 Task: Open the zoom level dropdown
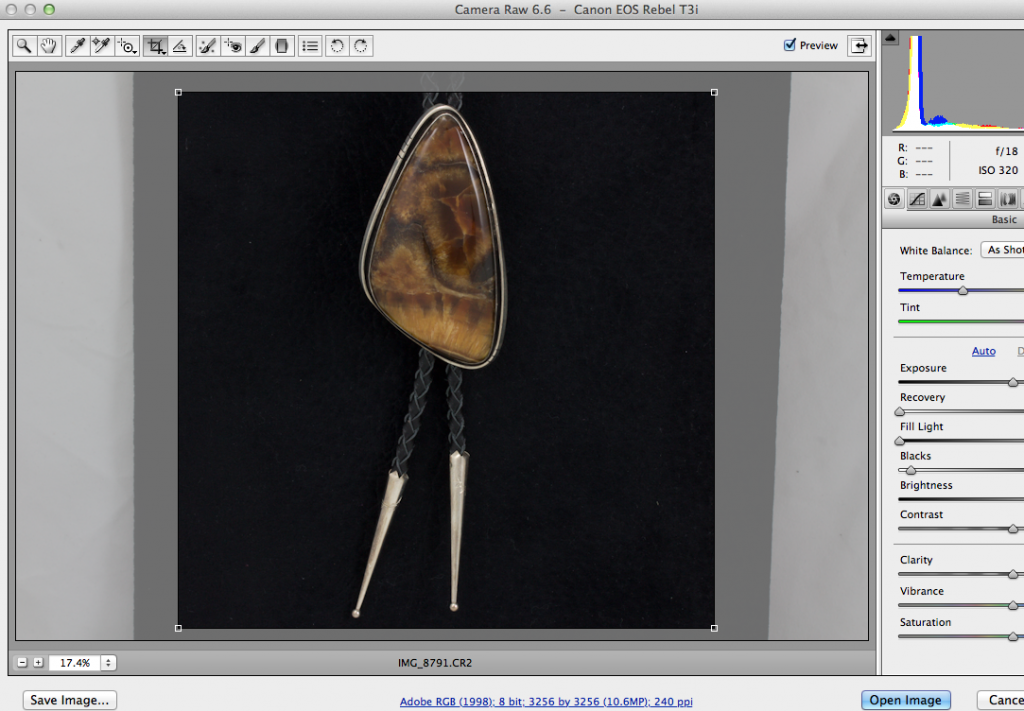coord(106,661)
